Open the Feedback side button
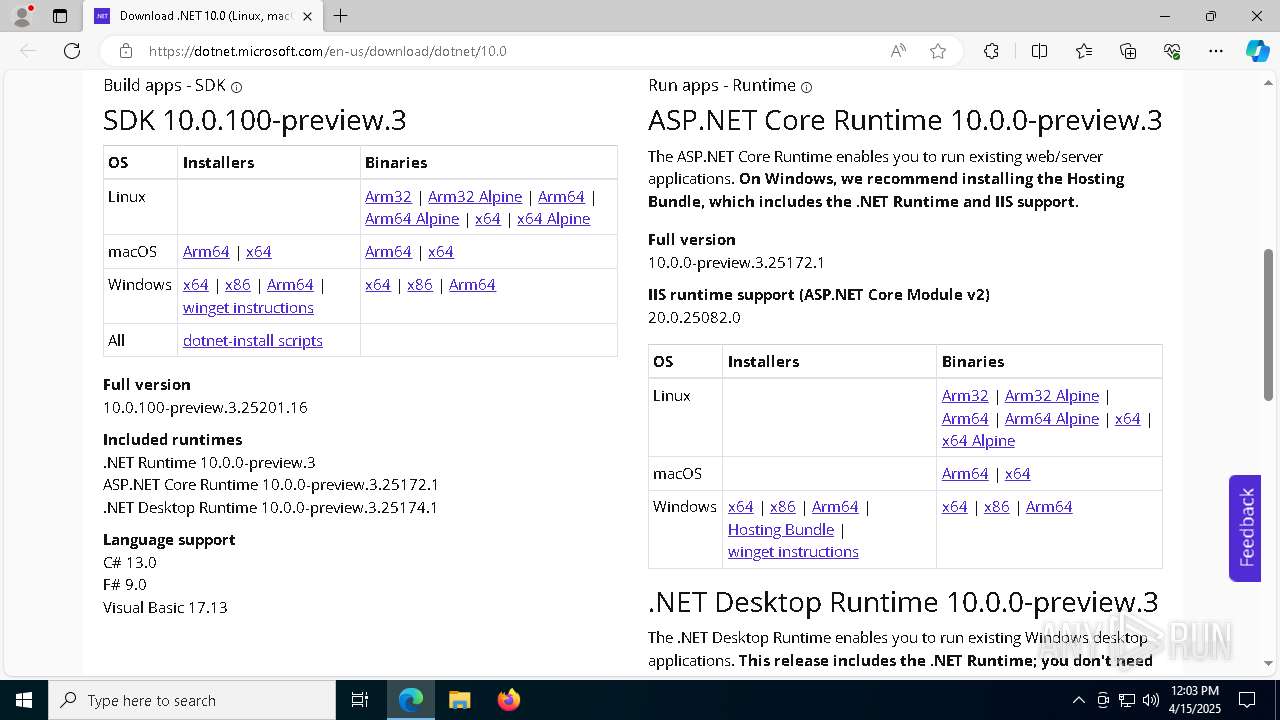 [x=1245, y=528]
